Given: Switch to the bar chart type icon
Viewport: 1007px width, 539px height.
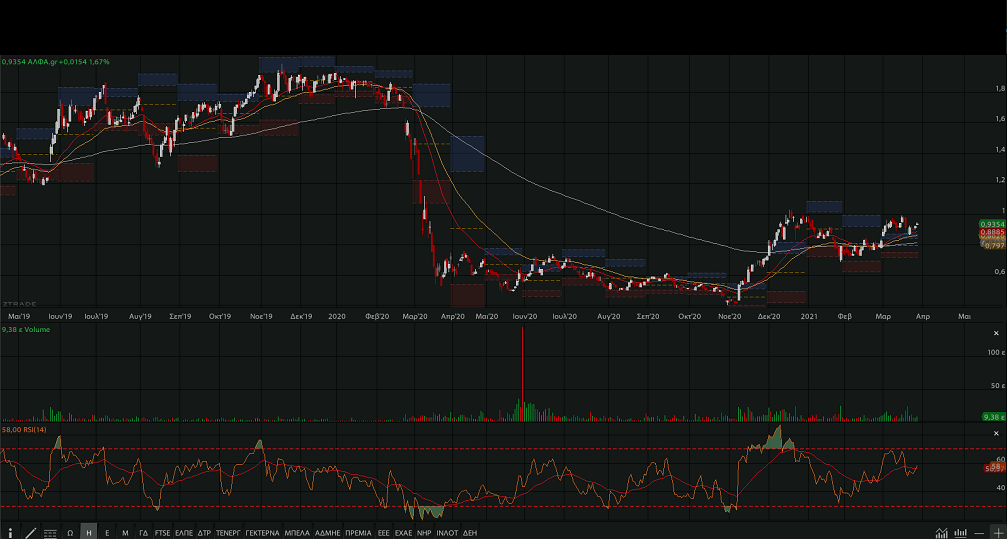Looking at the screenshot, I should click(x=961, y=533).
